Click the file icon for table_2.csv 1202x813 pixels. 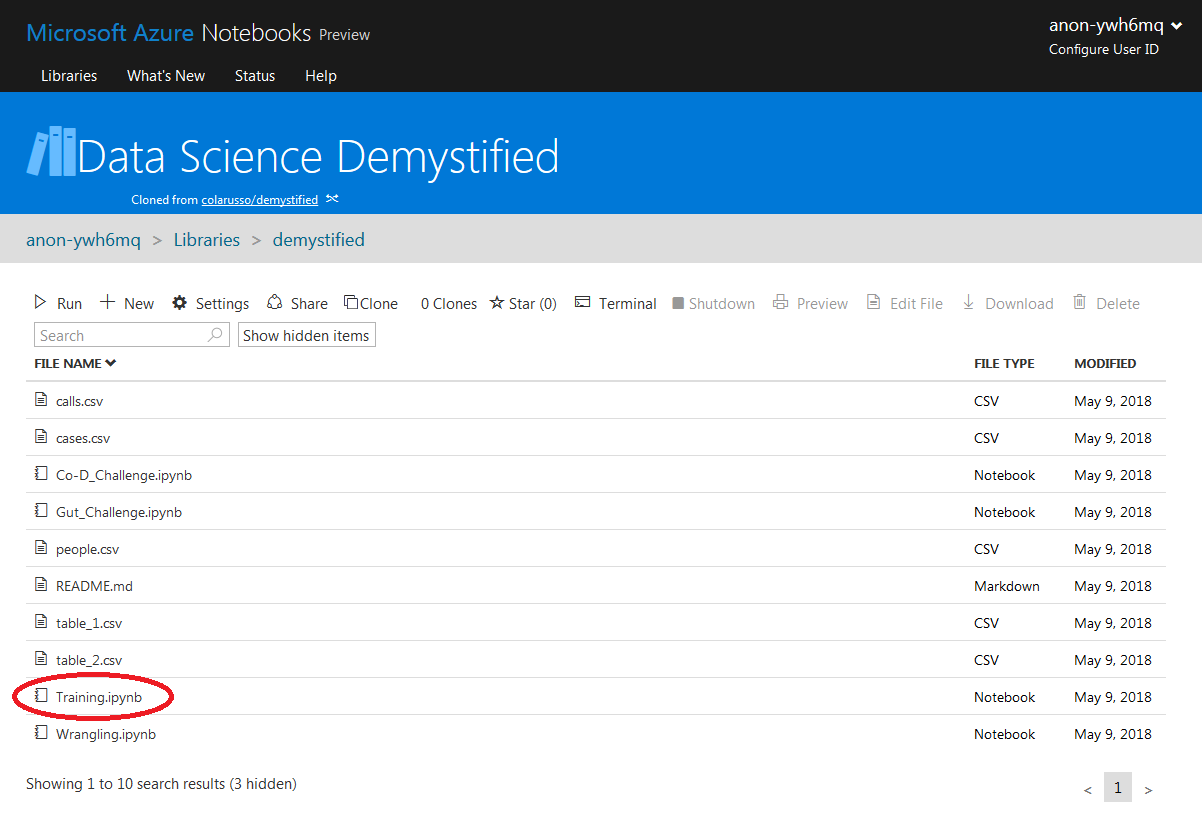click(x=41, y=659)
